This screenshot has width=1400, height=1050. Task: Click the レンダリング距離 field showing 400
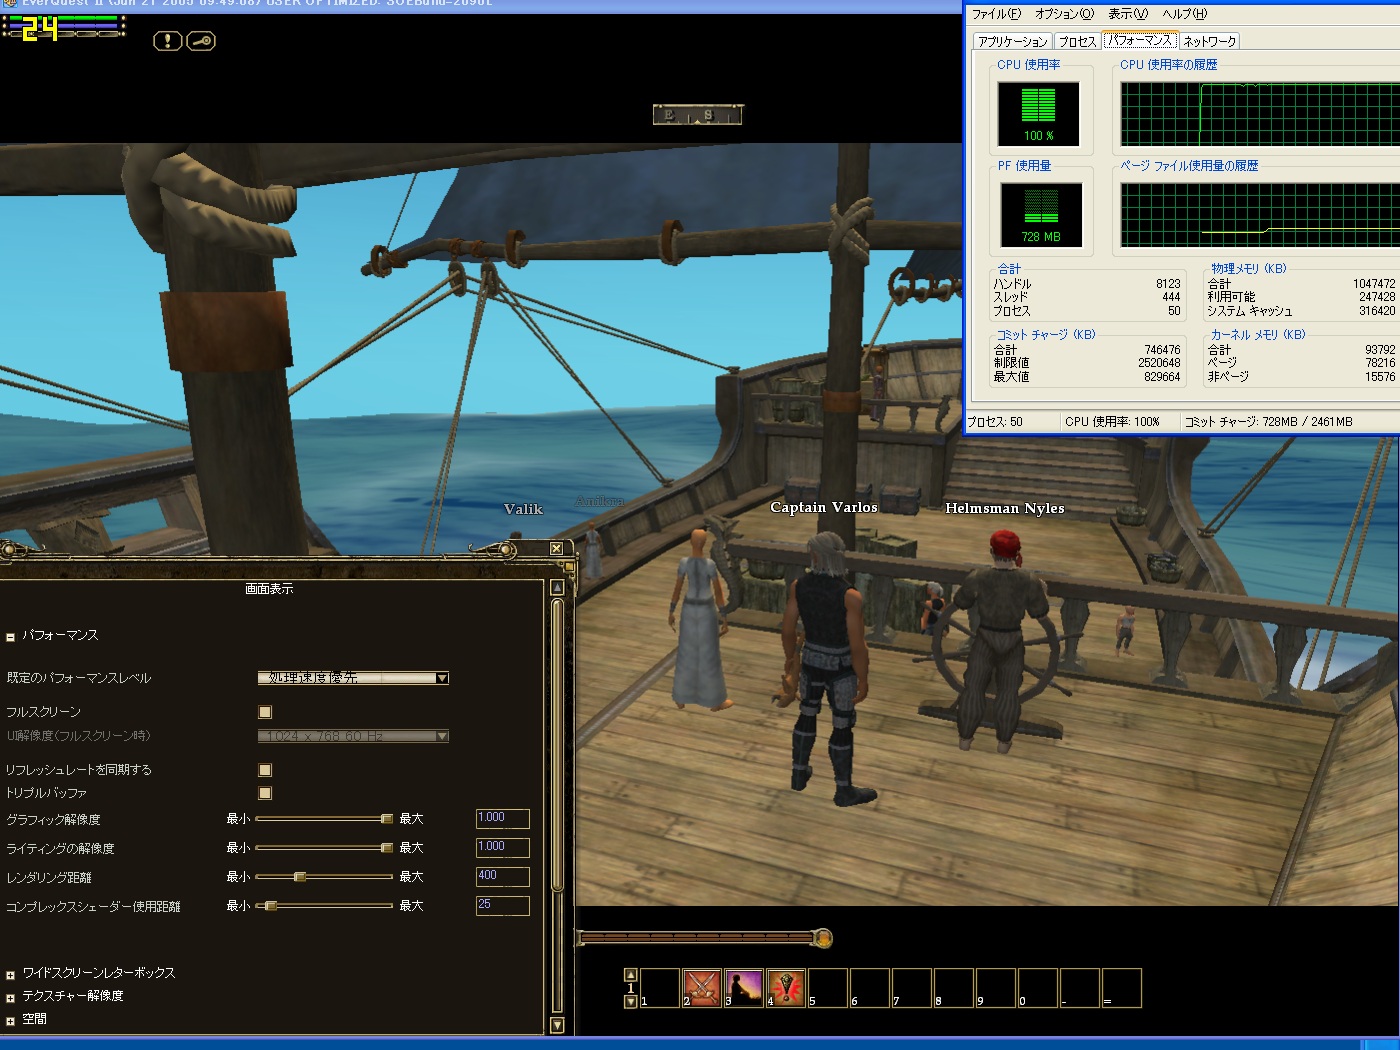(x=503, y=877)
